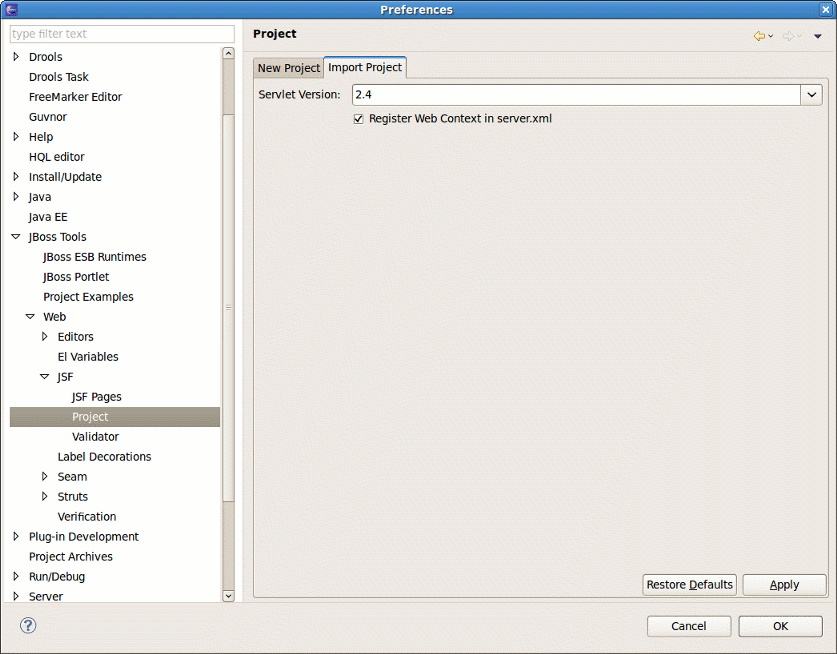Click the help question mark icon

pos(28,626)
